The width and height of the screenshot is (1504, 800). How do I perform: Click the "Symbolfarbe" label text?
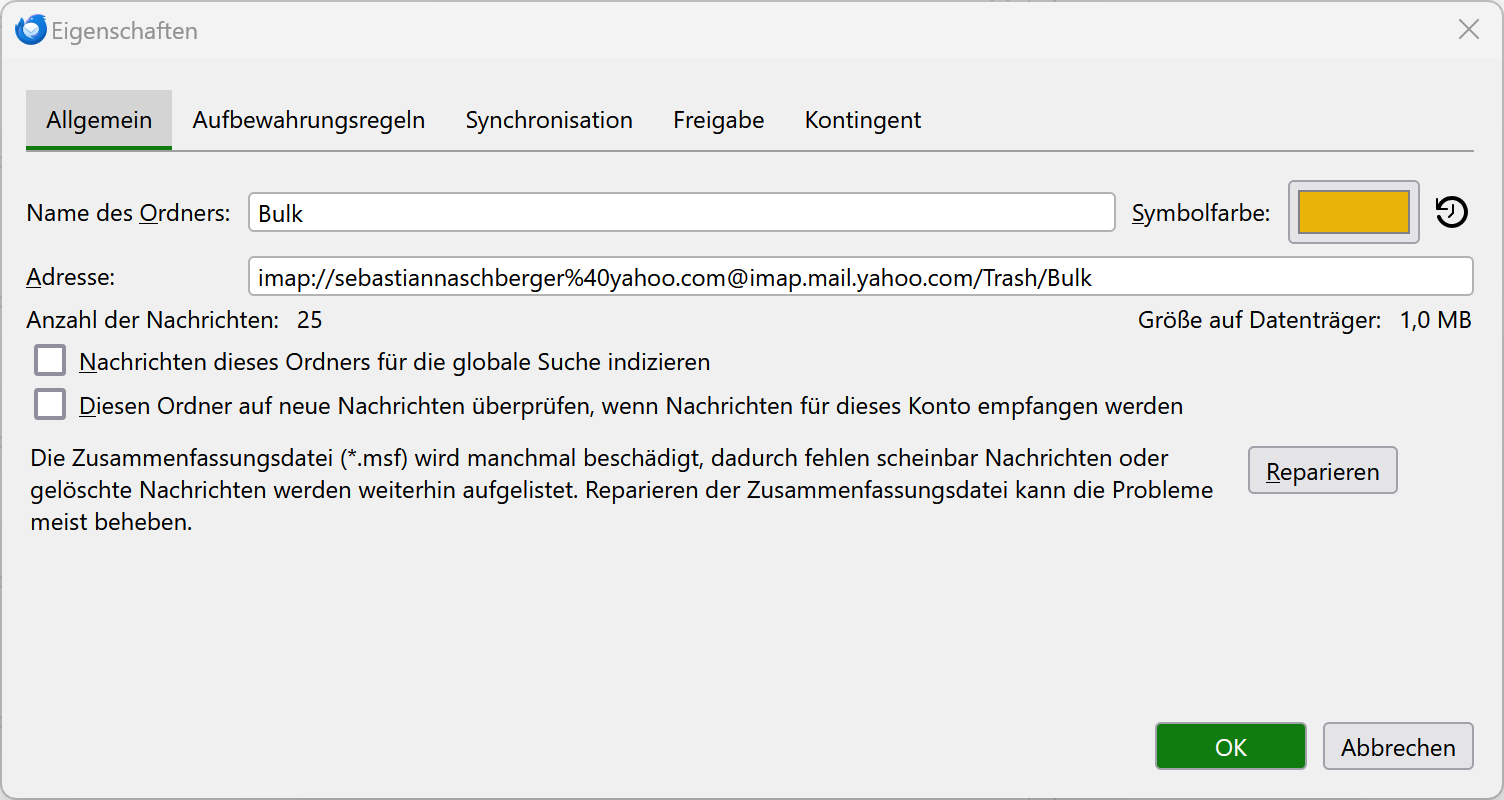[1201, 213]
